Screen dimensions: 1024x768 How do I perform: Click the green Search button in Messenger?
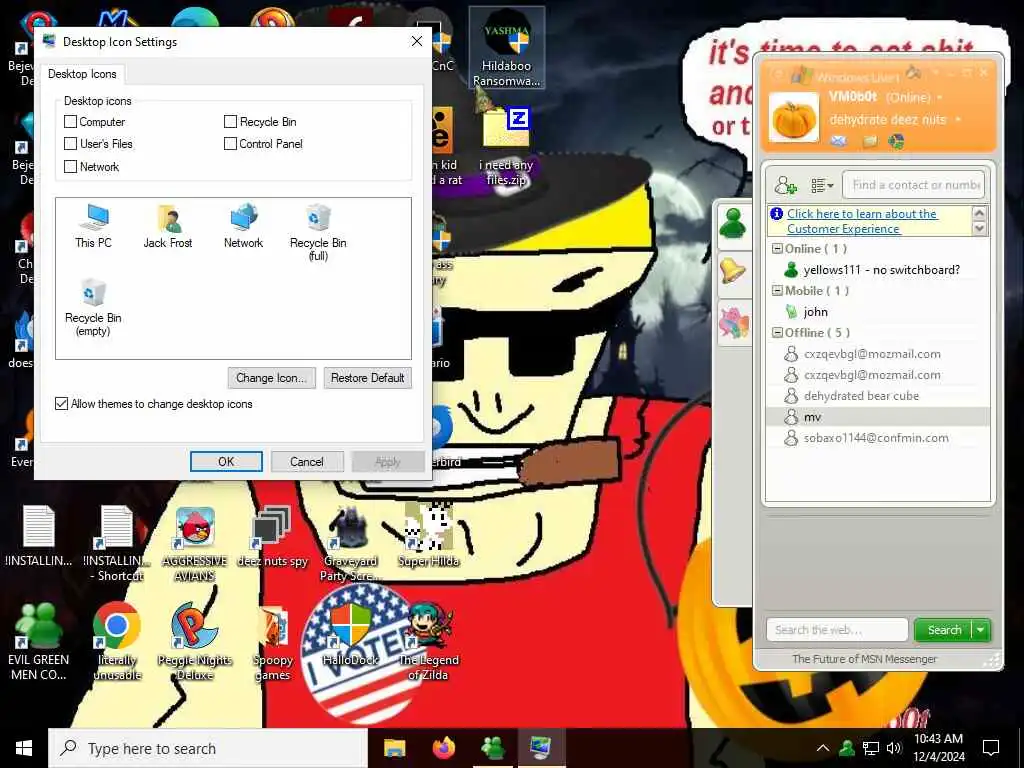pyautogui.click(x=944, y=630)
